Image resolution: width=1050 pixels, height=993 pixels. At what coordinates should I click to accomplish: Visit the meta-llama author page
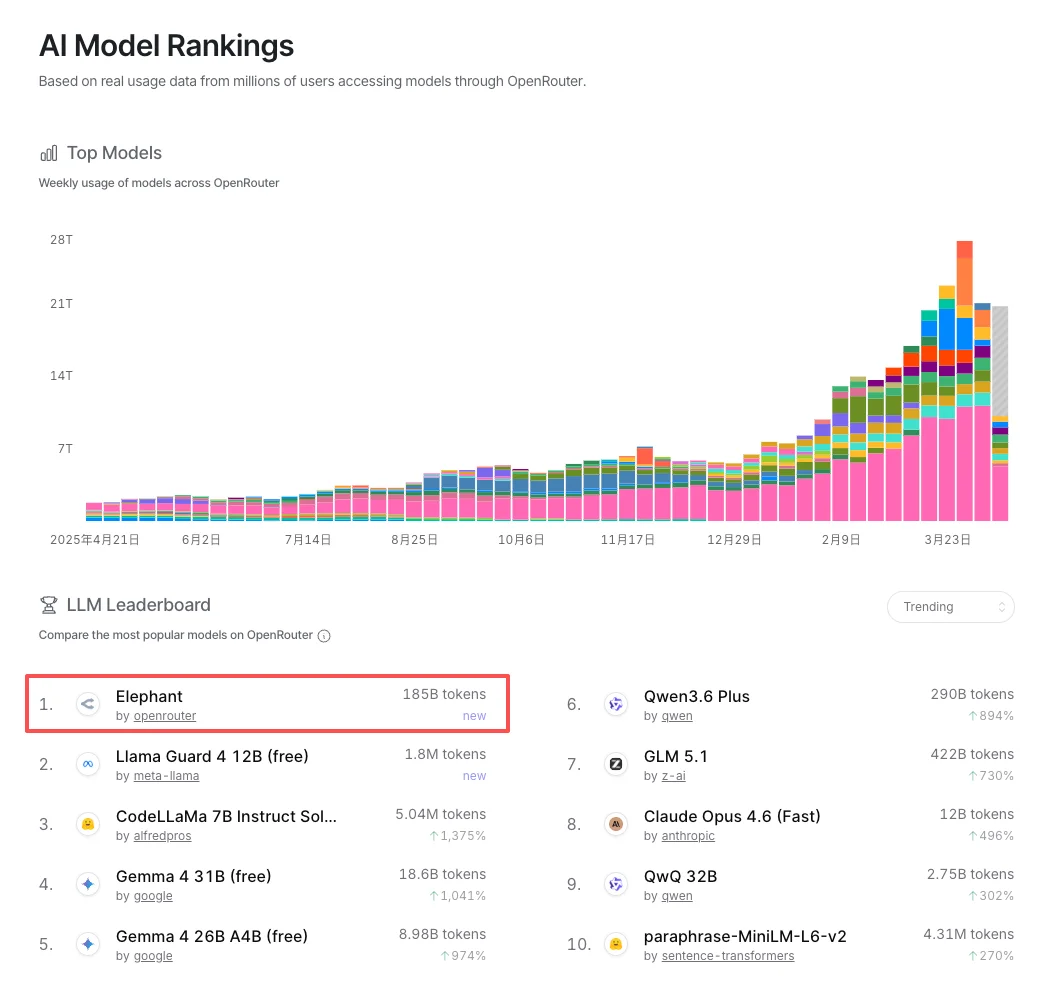165,776
